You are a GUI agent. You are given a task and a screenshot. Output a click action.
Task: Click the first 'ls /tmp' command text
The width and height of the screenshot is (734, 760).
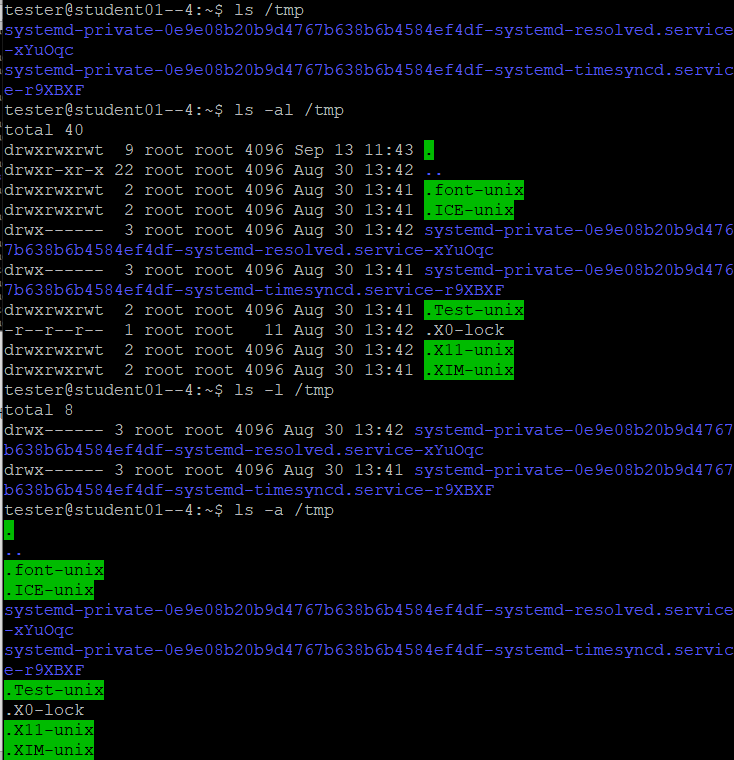(269, 10)
